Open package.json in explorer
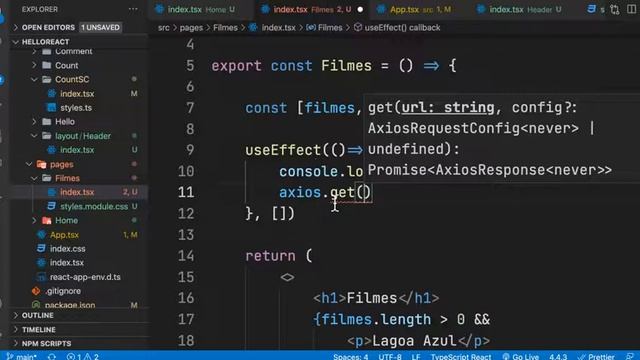 pos(70,305)
